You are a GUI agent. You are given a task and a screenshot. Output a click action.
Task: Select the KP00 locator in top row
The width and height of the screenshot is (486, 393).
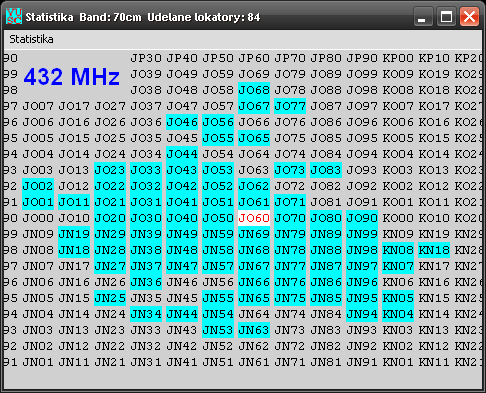pyautogui.click(x=398, y=58)
